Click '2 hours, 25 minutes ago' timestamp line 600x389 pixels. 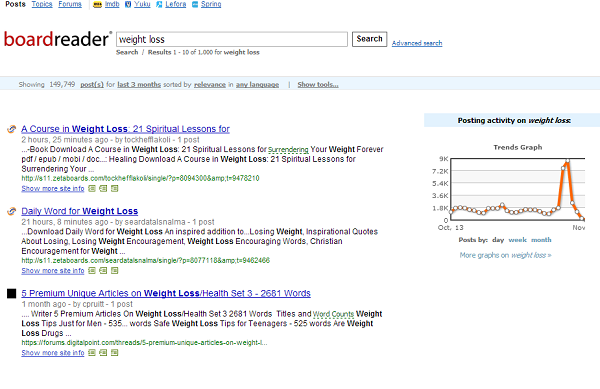click(x=110, y=140)
